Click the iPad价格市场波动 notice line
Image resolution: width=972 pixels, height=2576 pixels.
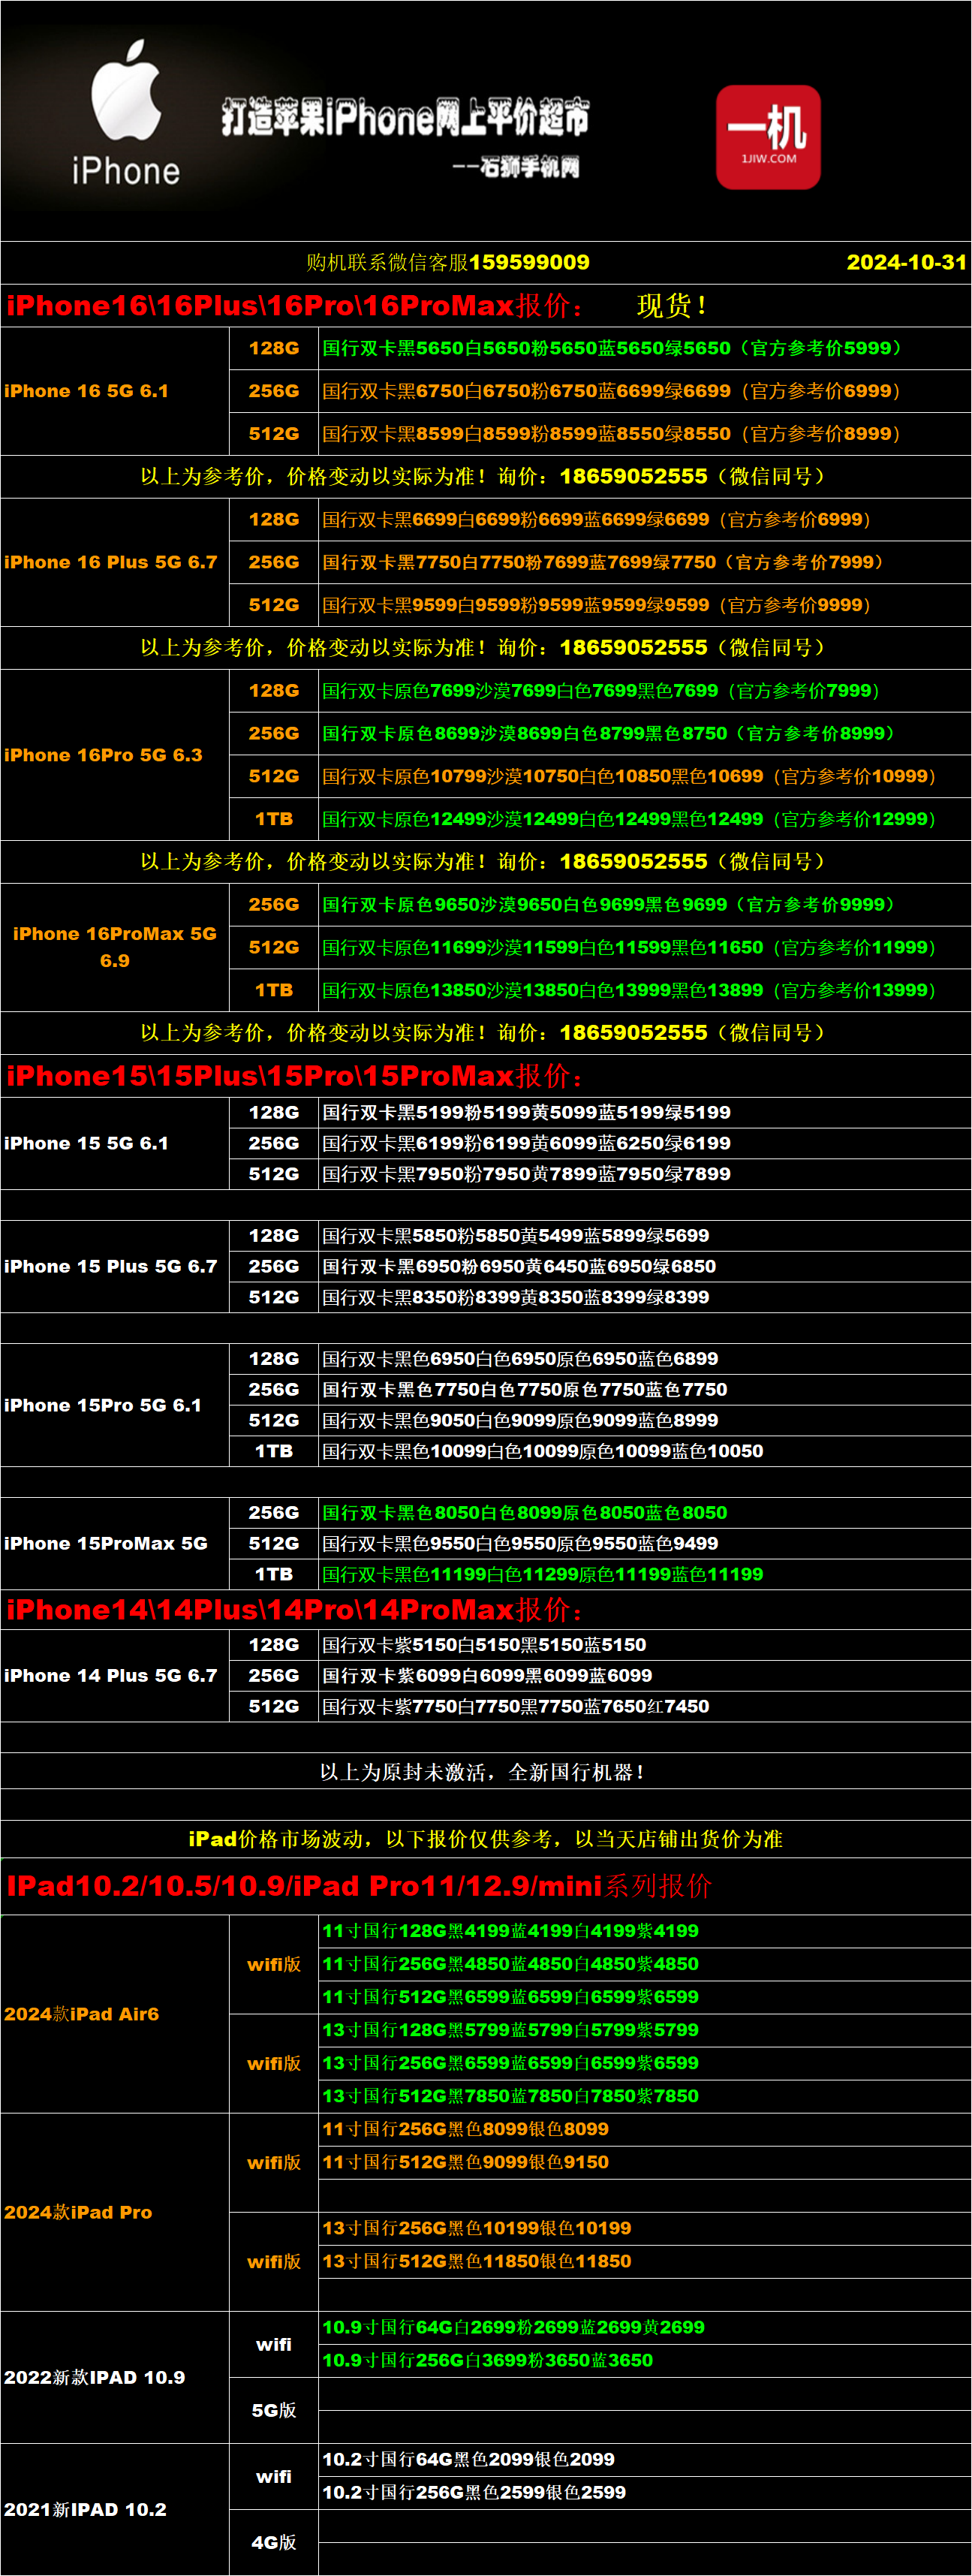pyautogui.click(x=486, y=1839)
